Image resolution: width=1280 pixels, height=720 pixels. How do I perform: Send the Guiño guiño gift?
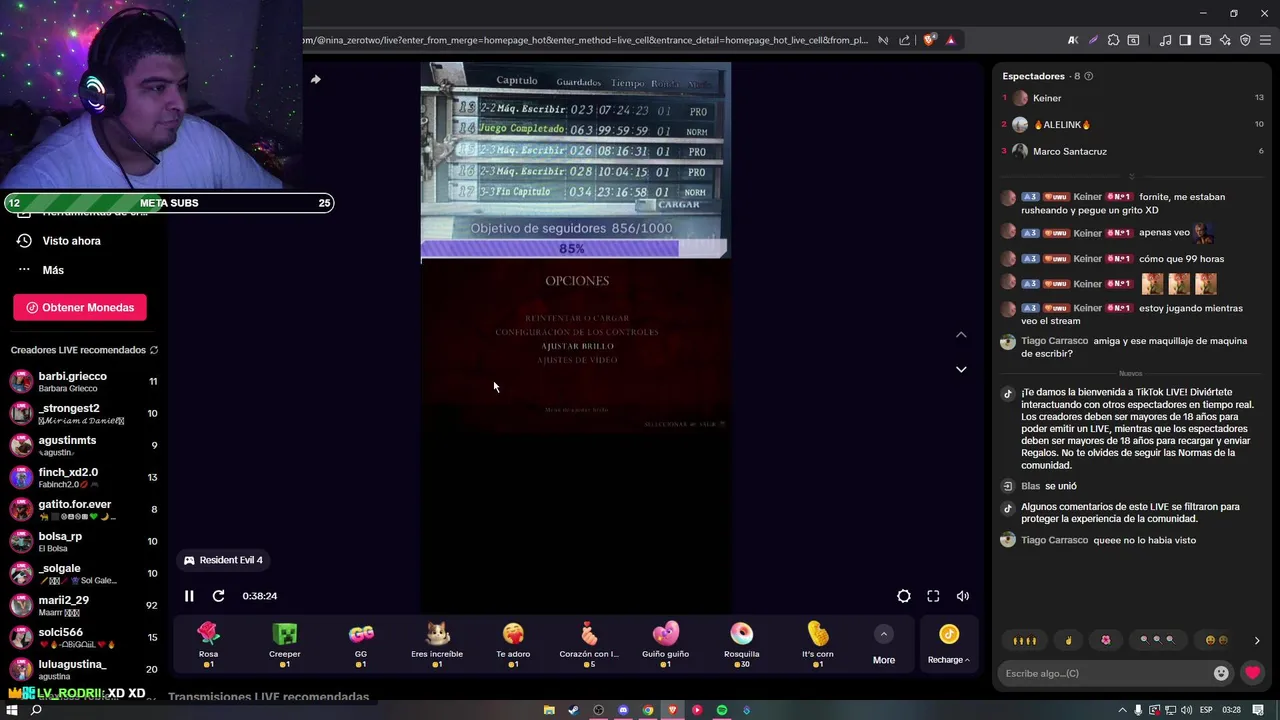[665, 644]
